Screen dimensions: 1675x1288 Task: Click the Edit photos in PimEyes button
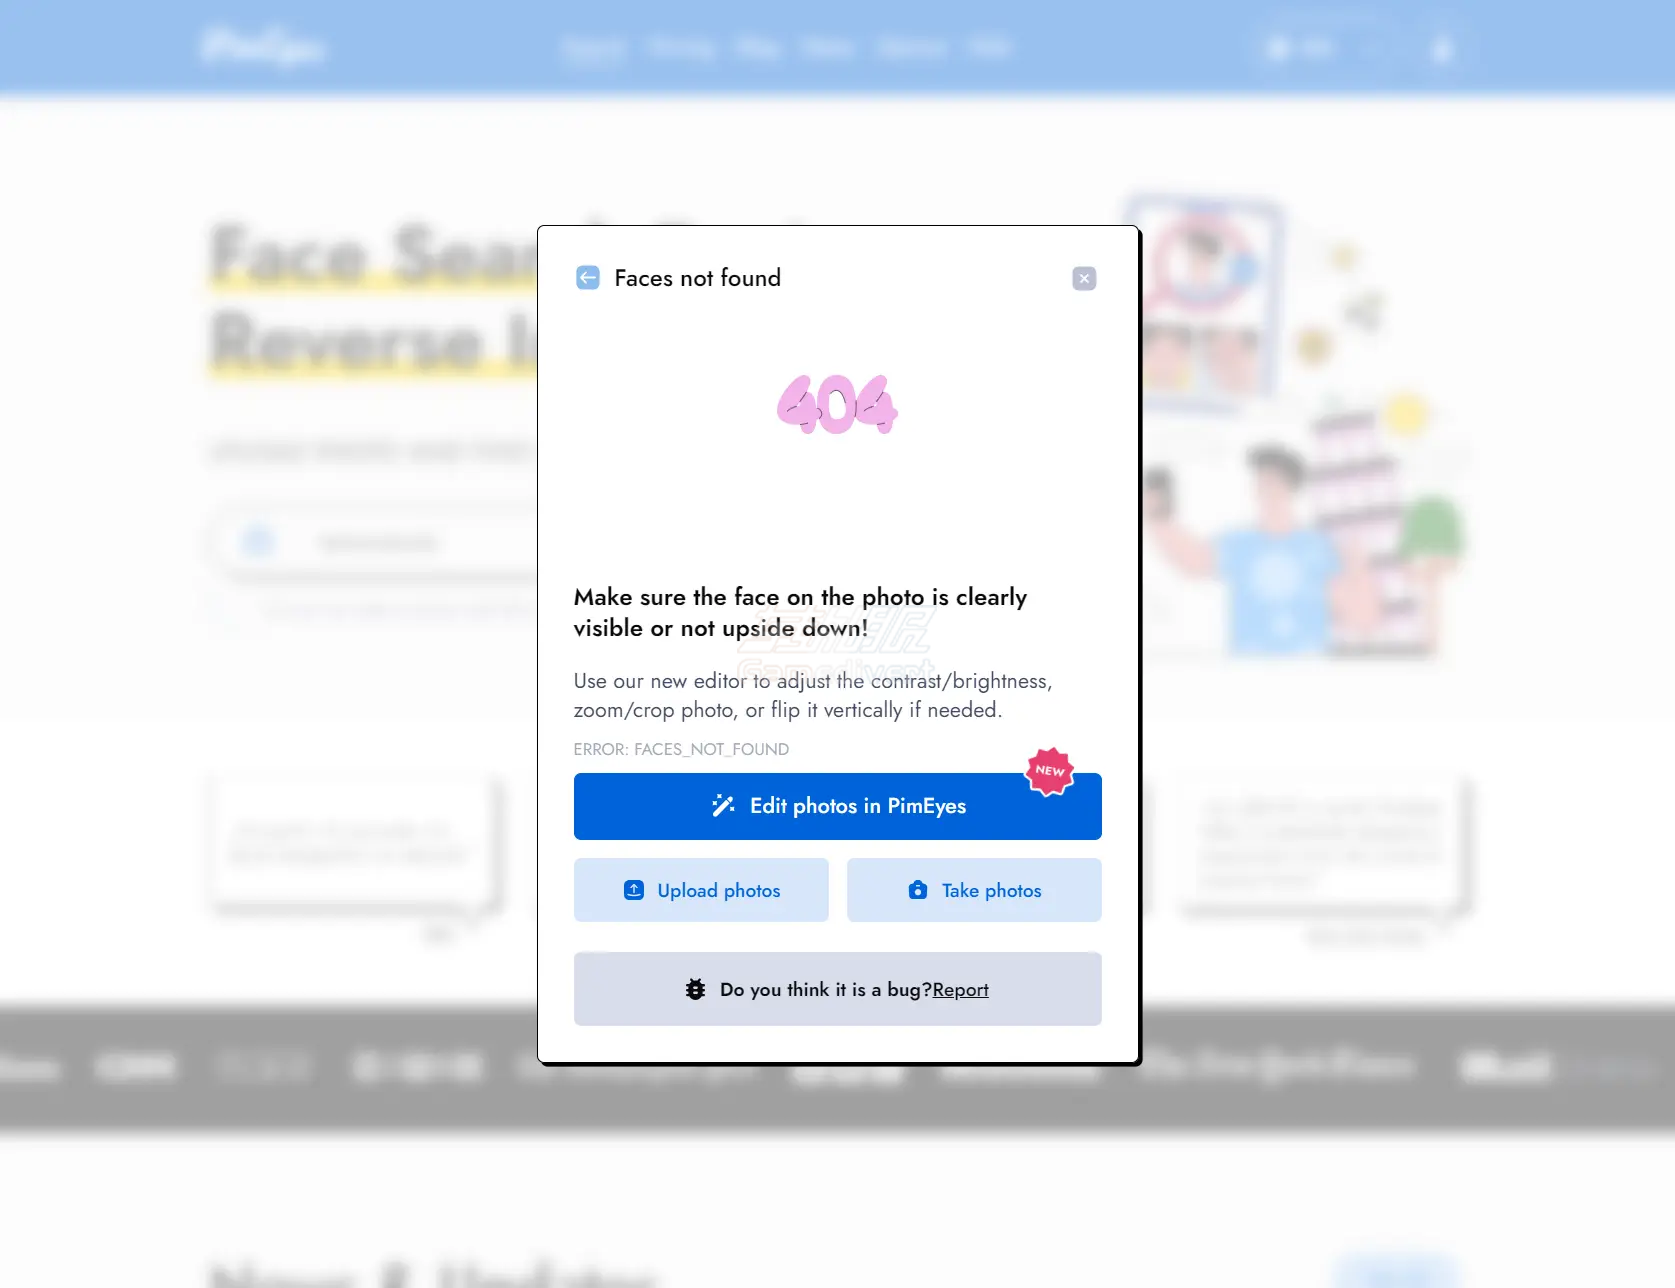click(838, 806)
